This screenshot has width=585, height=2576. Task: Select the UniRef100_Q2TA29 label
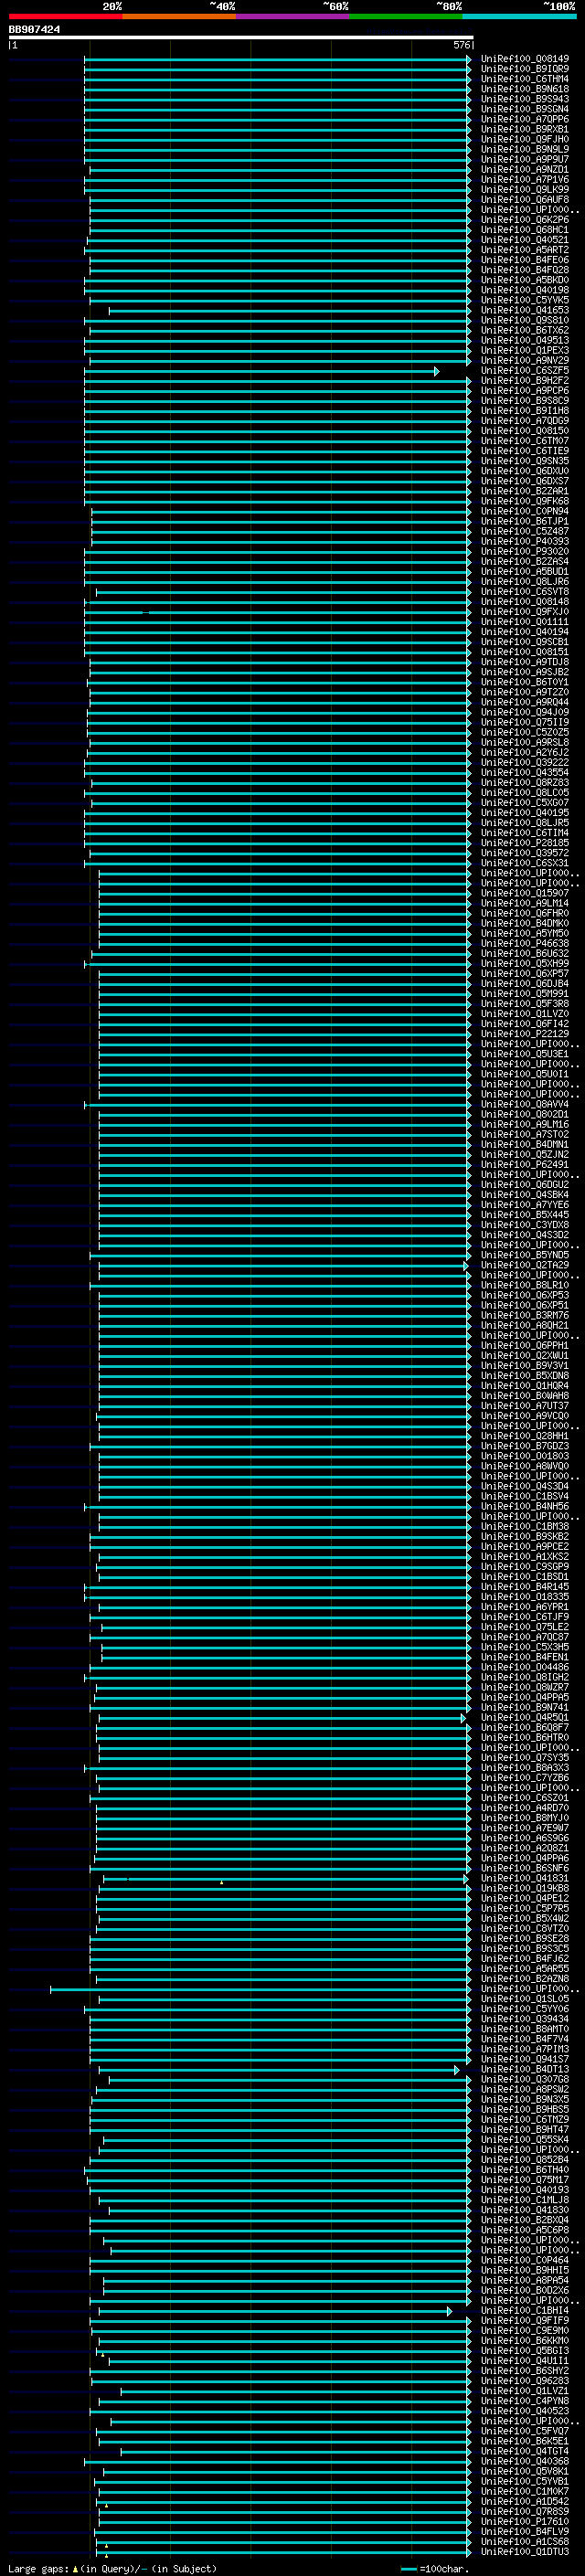coord(525,1265)
